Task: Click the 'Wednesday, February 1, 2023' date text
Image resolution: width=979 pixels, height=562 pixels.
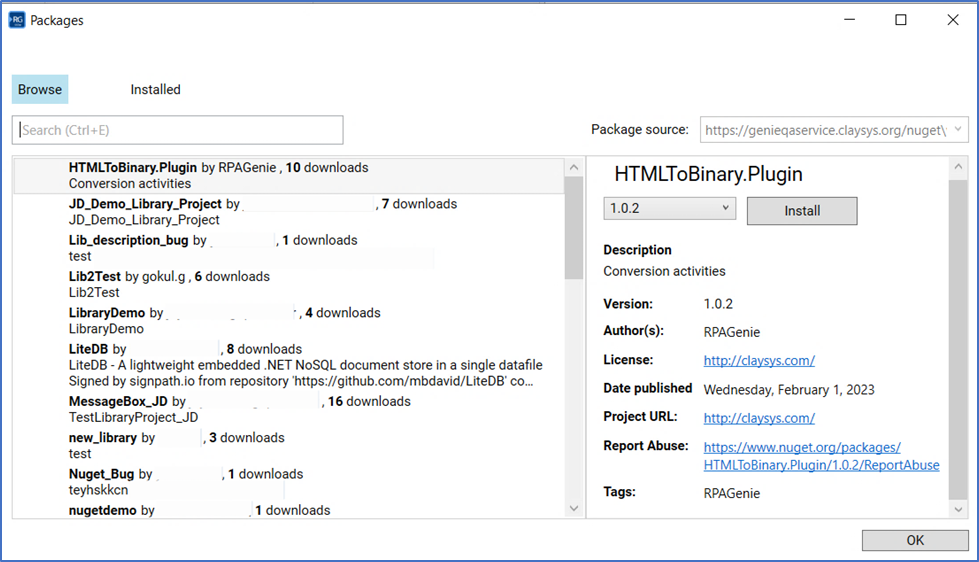Action: pyautogui.click(x=789, y=390)
